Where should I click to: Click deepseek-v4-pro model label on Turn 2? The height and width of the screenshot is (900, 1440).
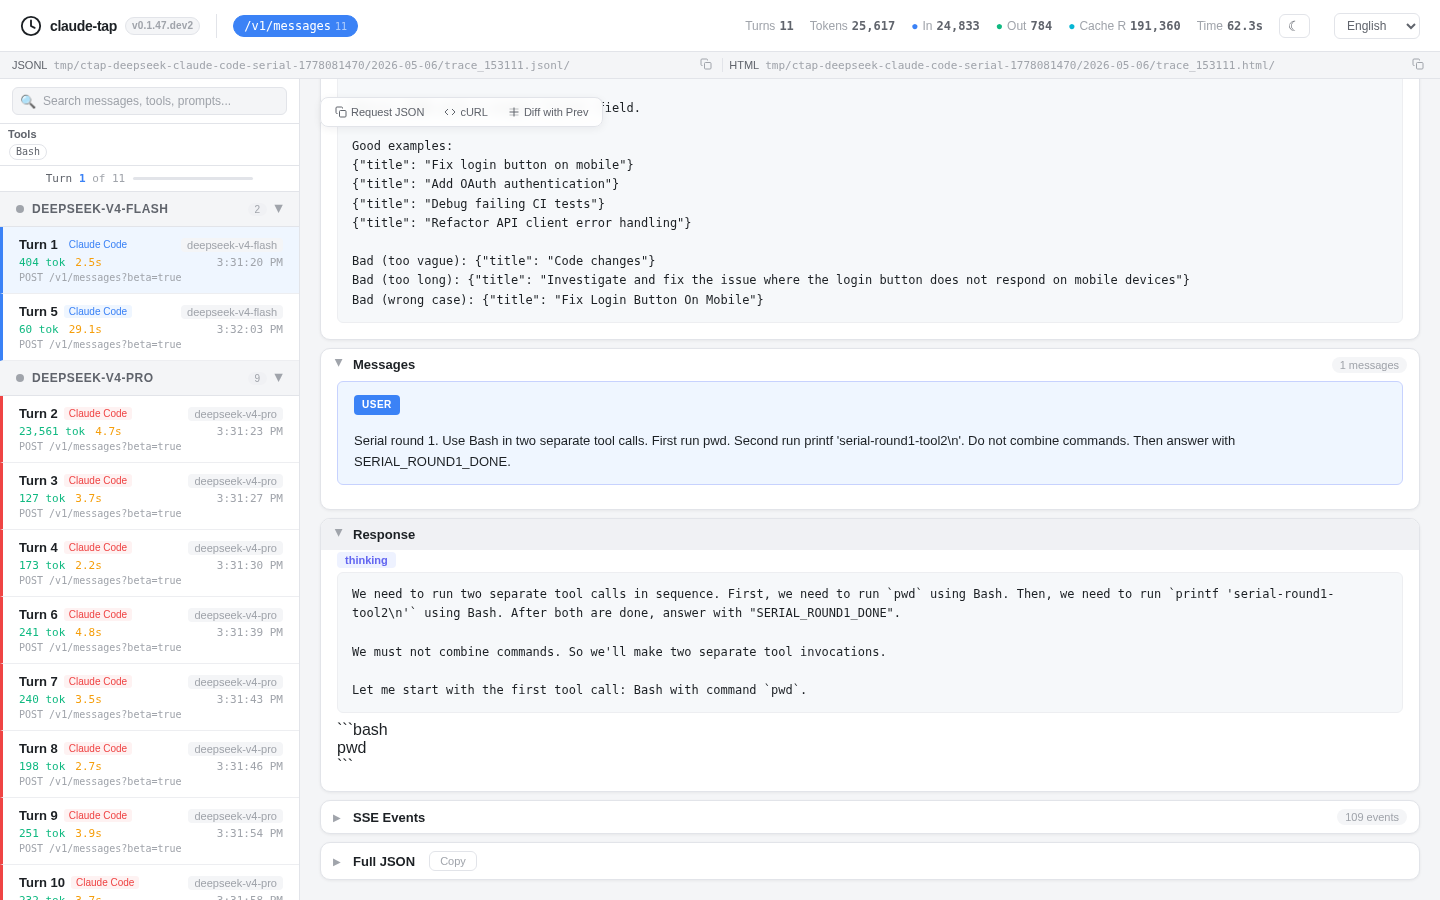click(x=236, y=414)
